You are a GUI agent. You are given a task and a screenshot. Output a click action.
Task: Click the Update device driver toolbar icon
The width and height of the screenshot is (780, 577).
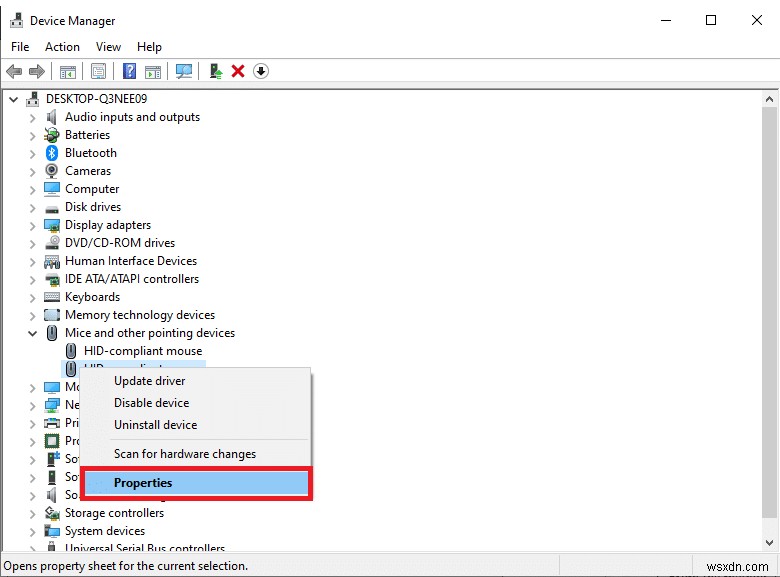215,71
